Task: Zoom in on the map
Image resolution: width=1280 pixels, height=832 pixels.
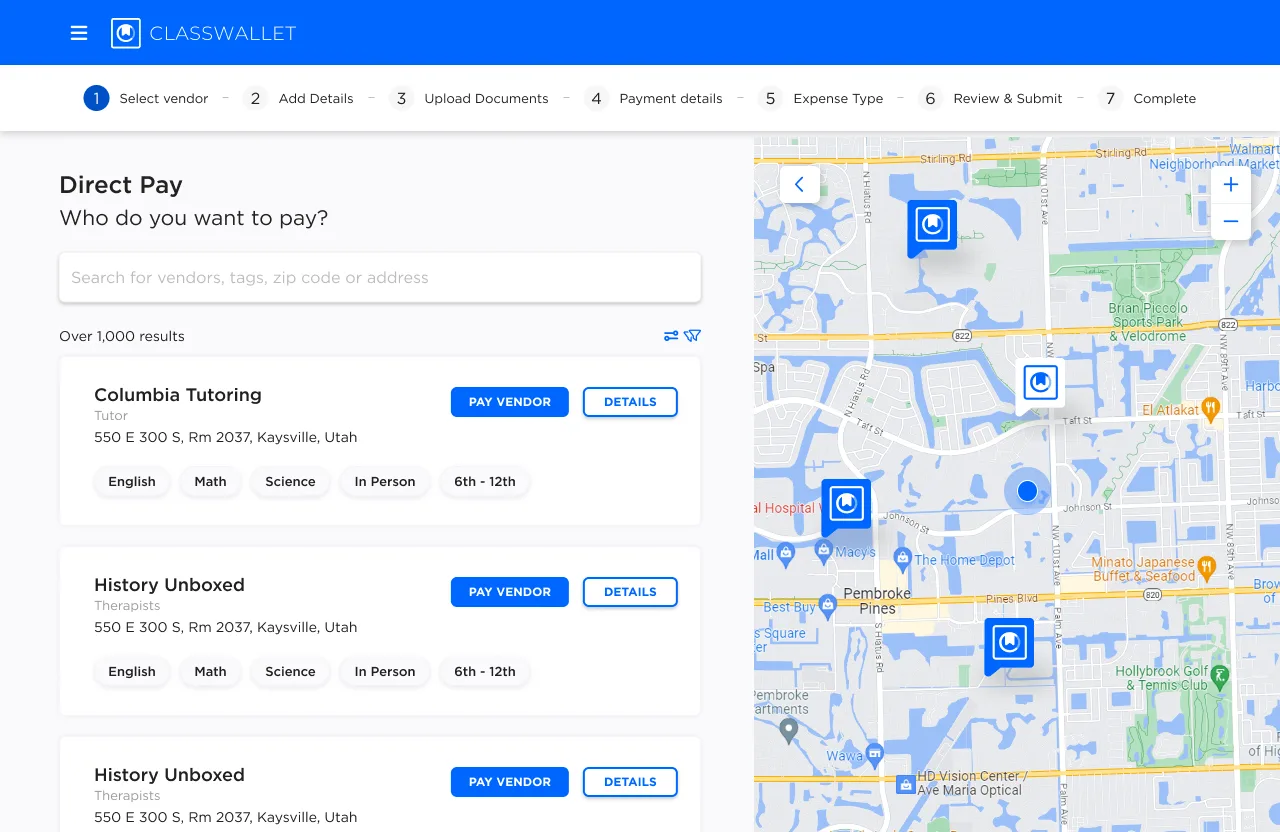Action: (x=1231, y=185)
